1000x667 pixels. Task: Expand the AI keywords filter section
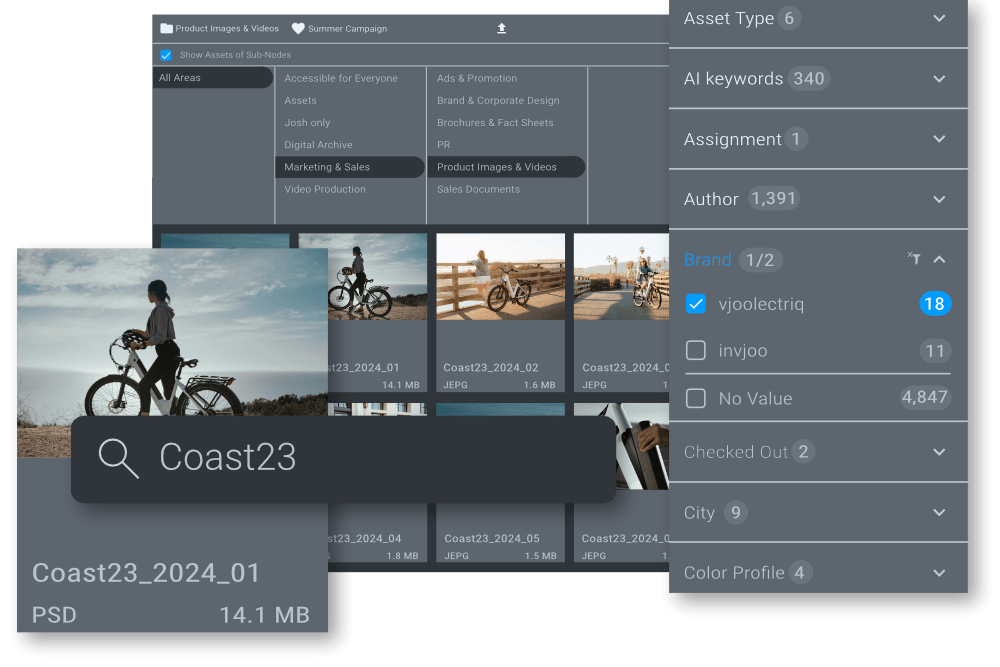pyautogui.click(x=938, y=79)
